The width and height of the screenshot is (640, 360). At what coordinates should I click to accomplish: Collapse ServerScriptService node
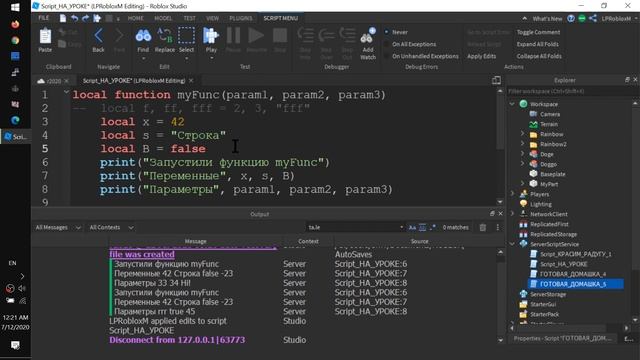point(512,244)
